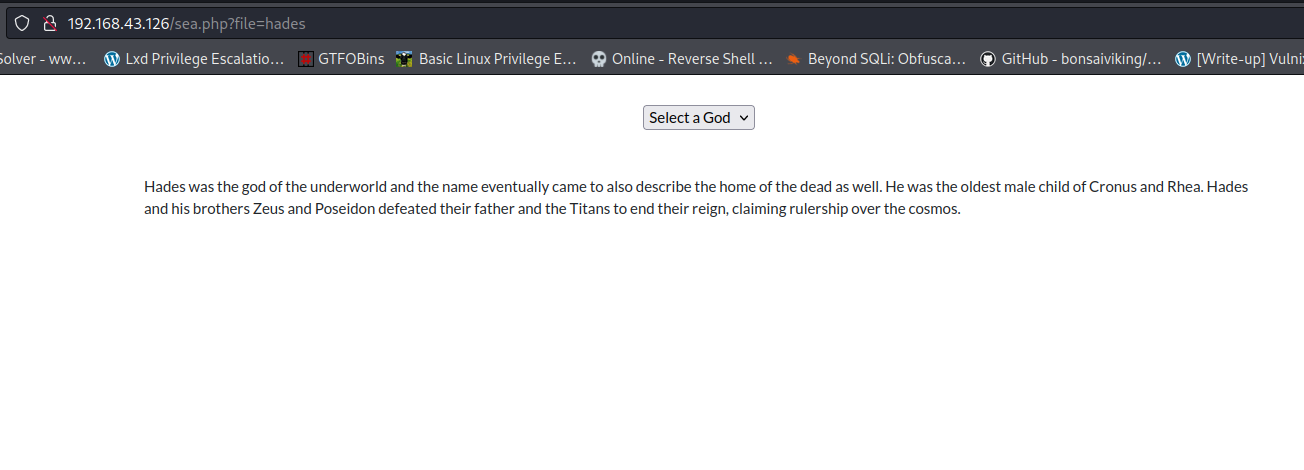Open the Select a God dropdown
Viewport: 1304px width, 470px height.
[x=698, y=118]
